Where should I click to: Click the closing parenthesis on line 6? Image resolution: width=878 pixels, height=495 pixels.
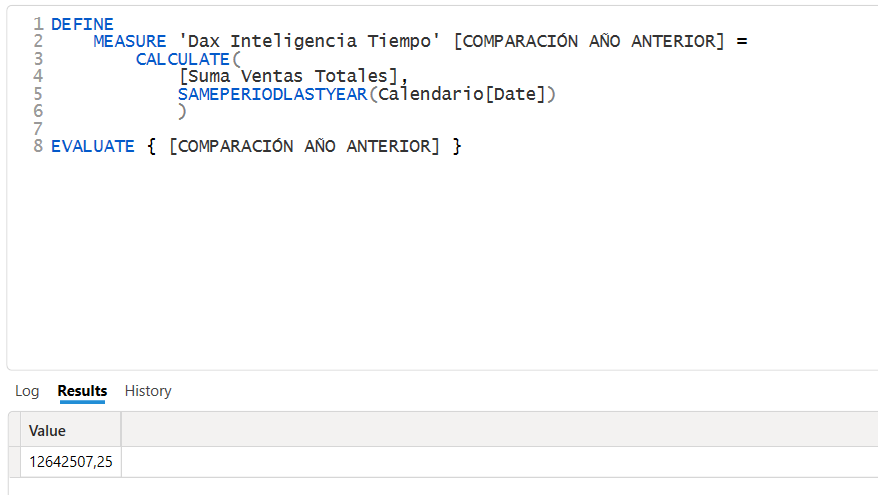182,111
